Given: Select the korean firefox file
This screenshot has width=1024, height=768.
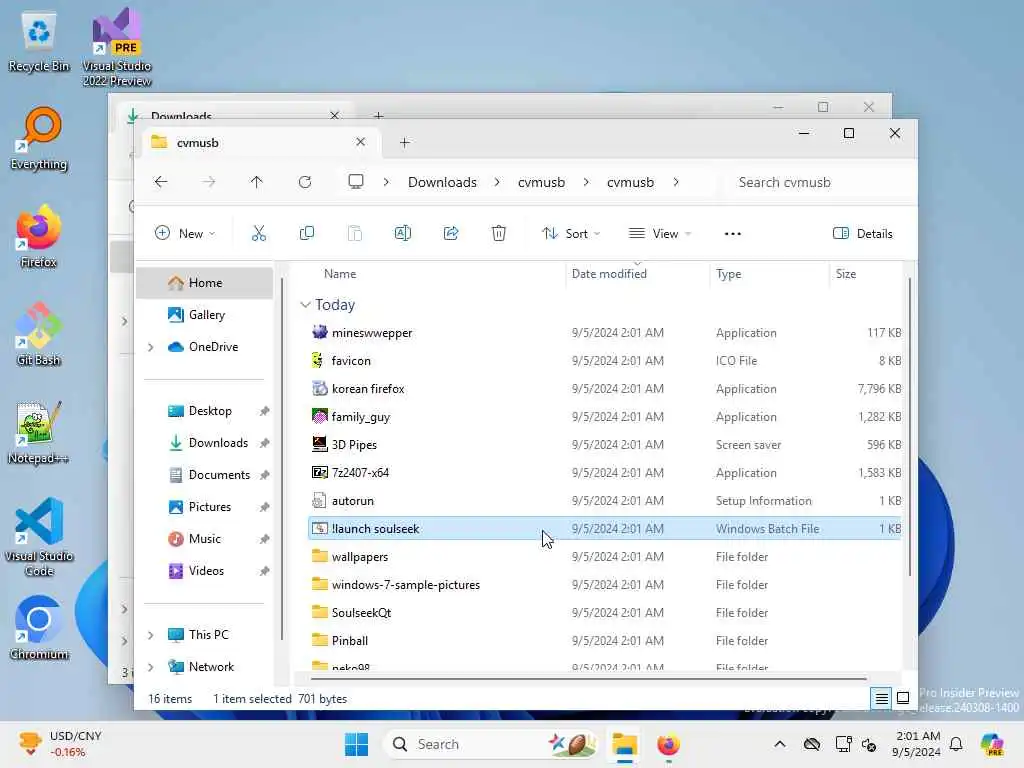Looking at the screenshot, I should (x=604, y=389).
